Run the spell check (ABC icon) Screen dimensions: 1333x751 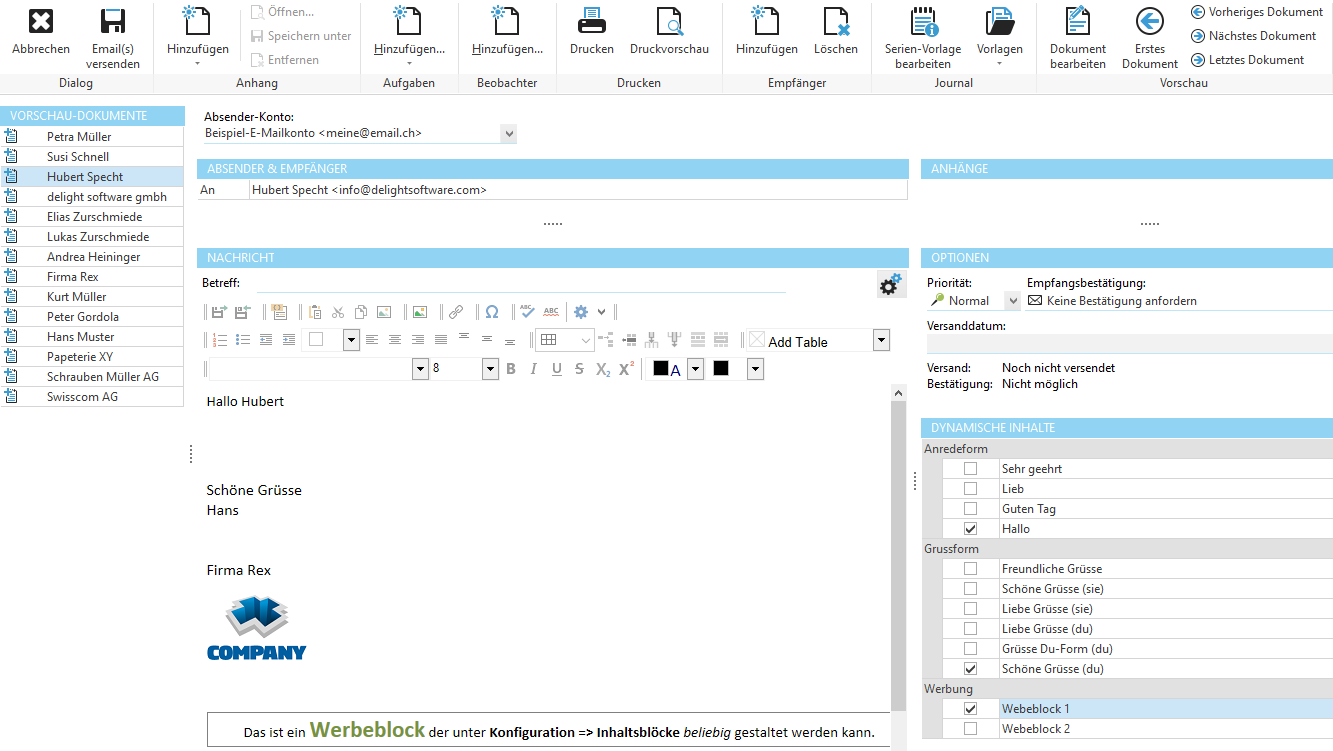coord(527,312)
